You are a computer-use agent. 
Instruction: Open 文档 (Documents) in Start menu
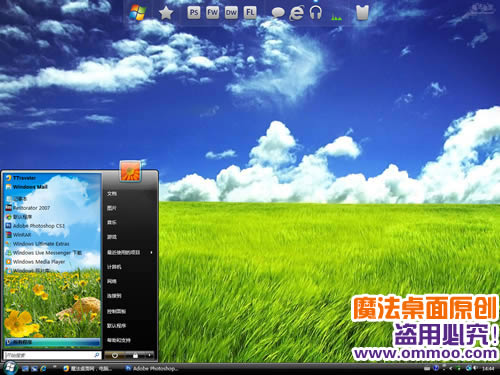(112, 193)
